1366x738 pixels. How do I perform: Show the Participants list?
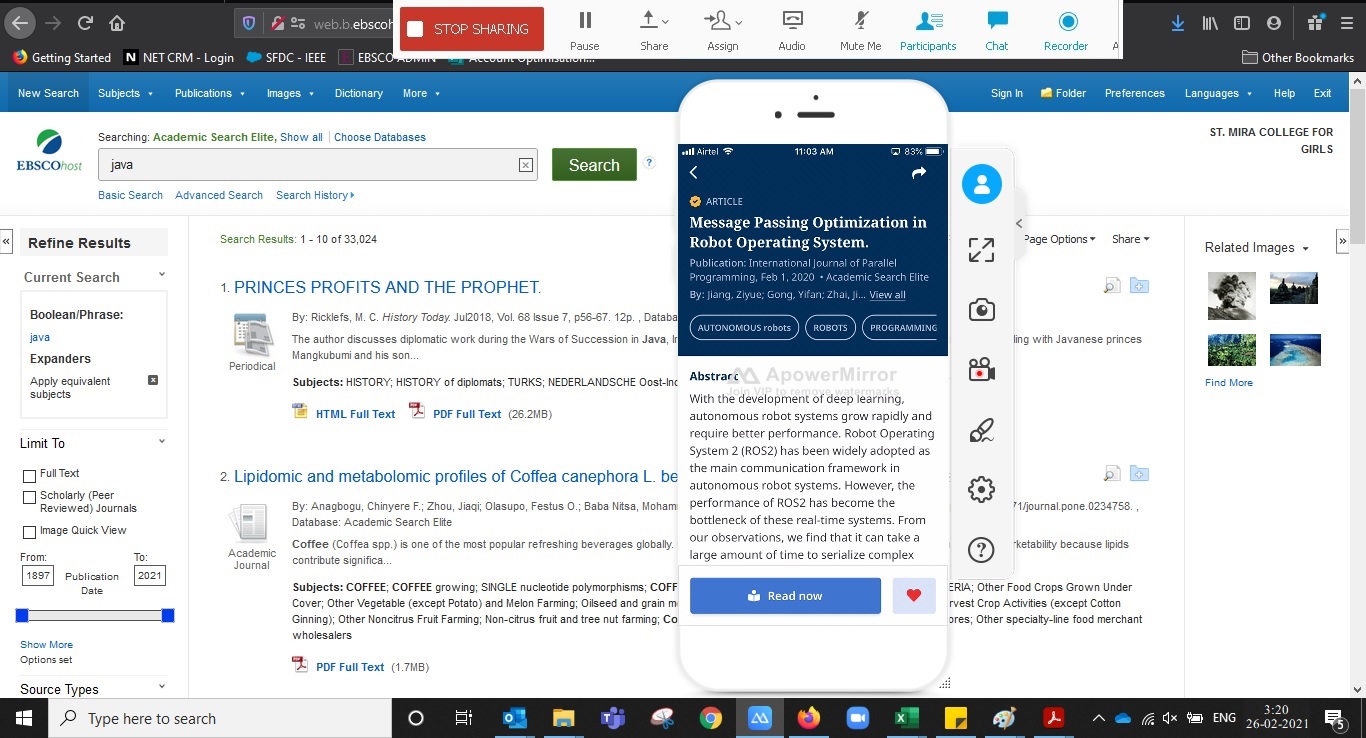(x=927, y=29)
